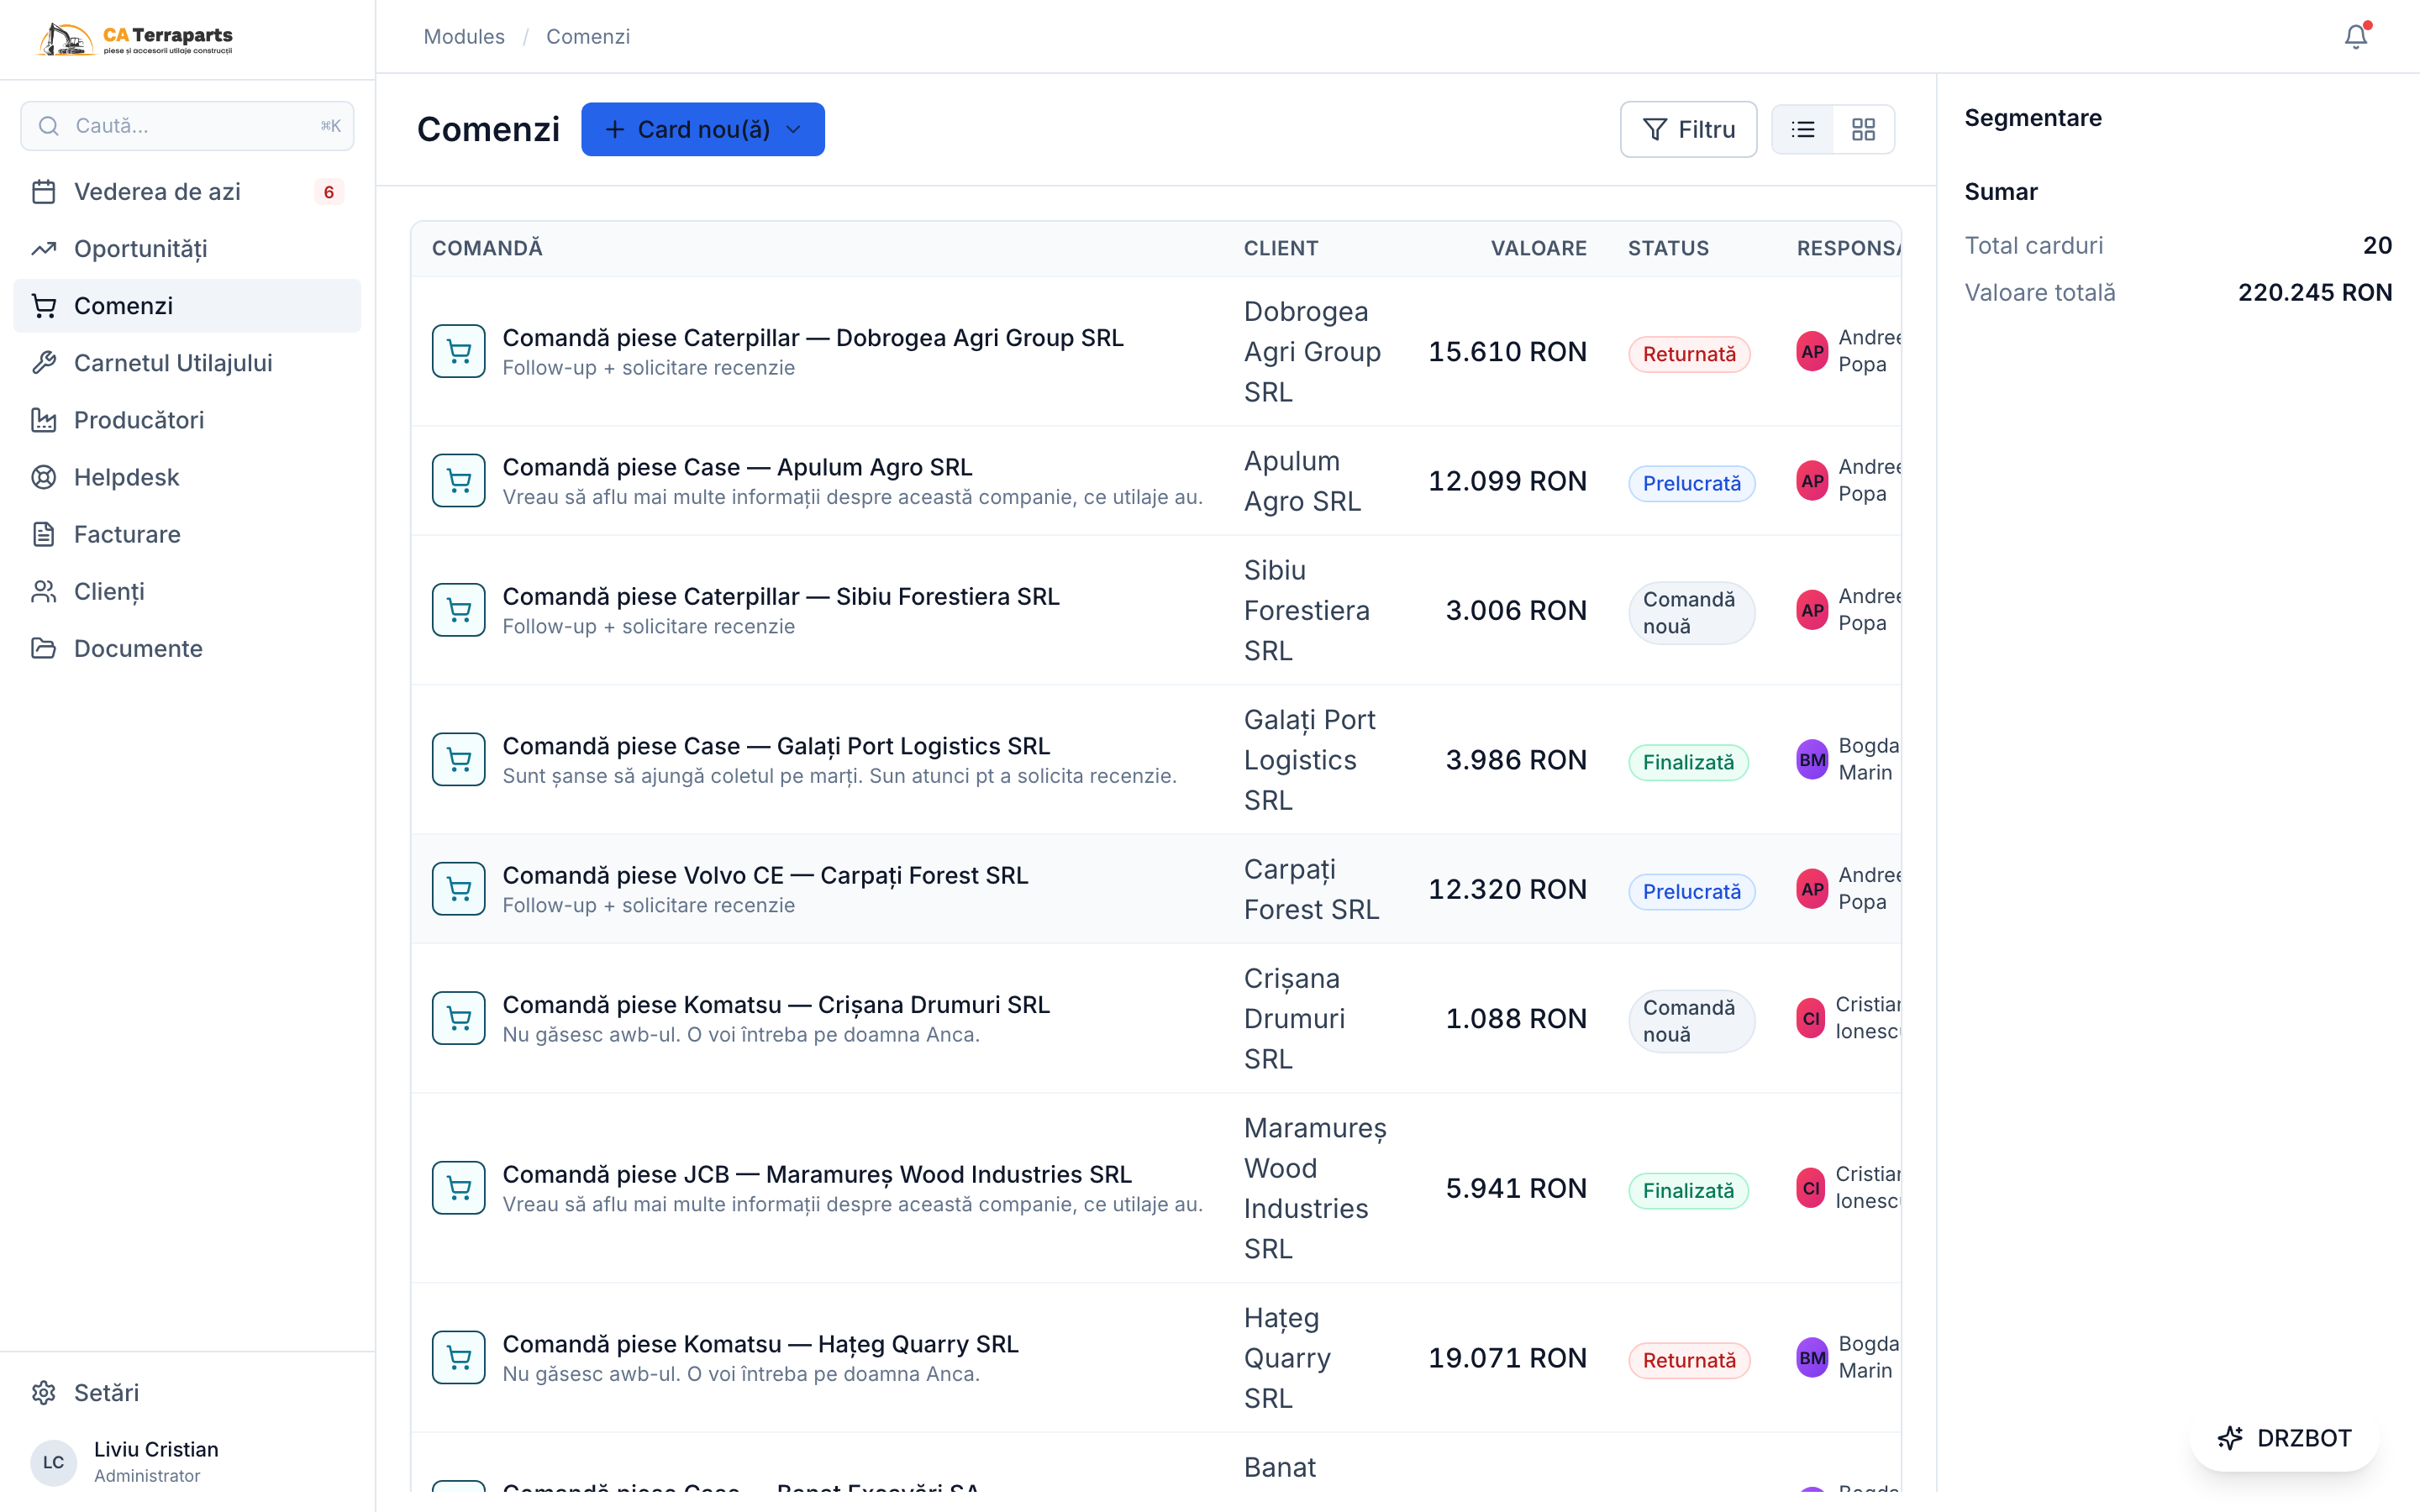Image resolution: width=2420 pixels, height=1512 pixels.
Task: Click the BM avatar in Galați Port Logistics row
Action: tap(1812, 759)
